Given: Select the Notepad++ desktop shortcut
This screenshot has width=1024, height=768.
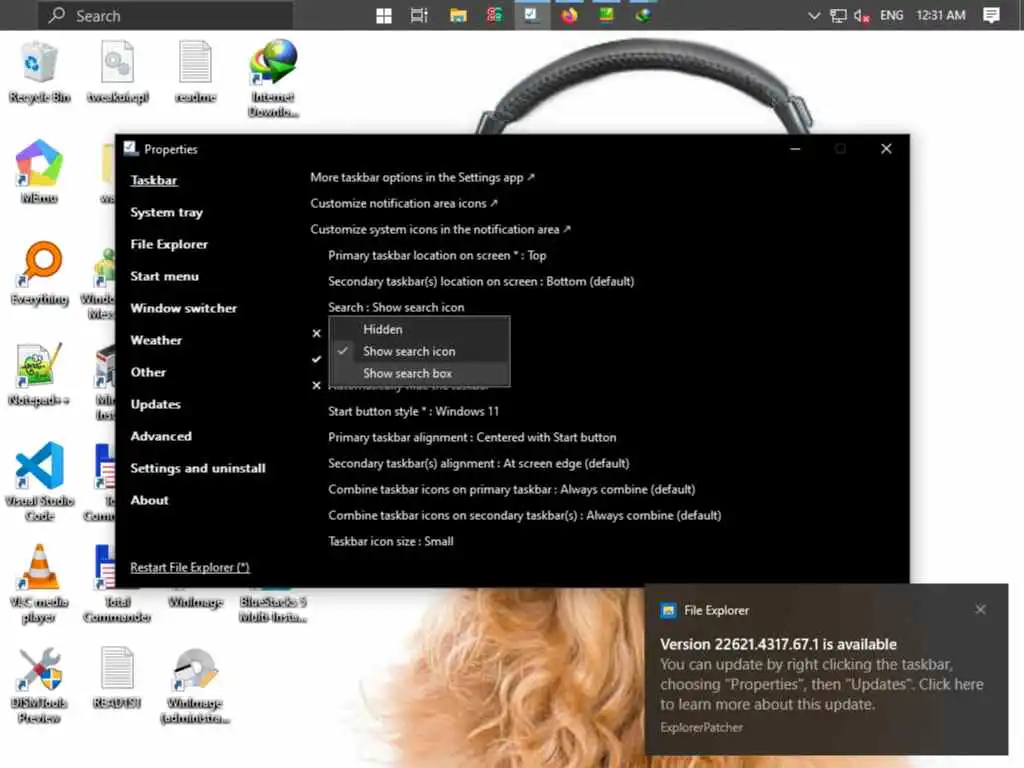Looking at the screenshot, I should point(39,374).
